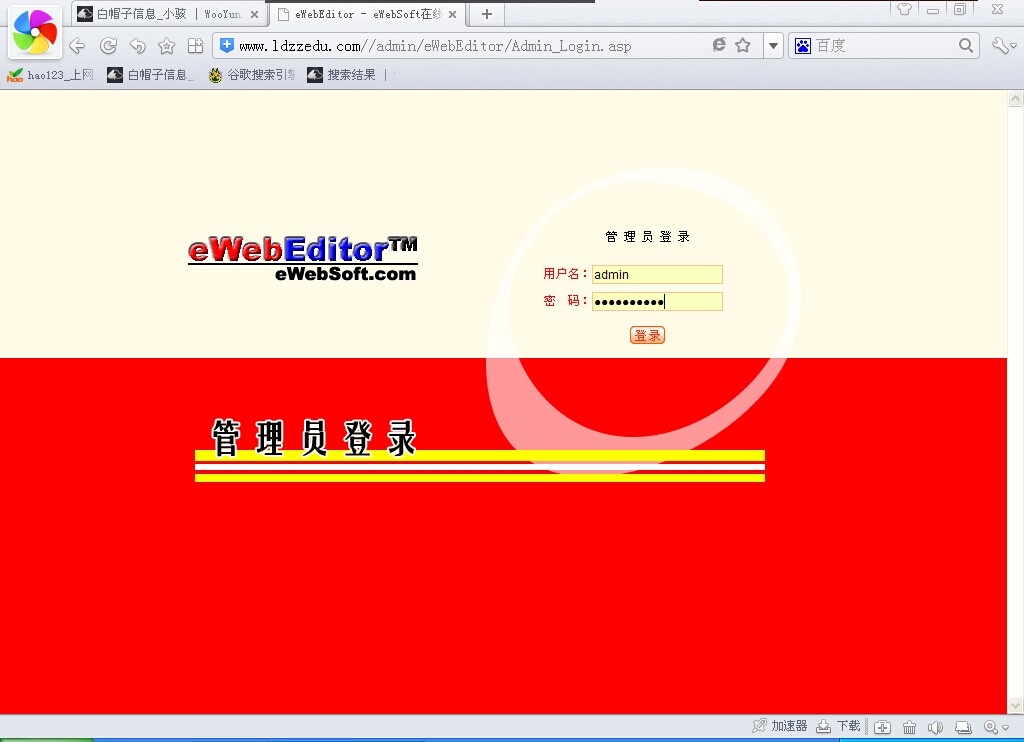Close the WooYun tab
The image size is (1024, 742).
click(255, 14)
